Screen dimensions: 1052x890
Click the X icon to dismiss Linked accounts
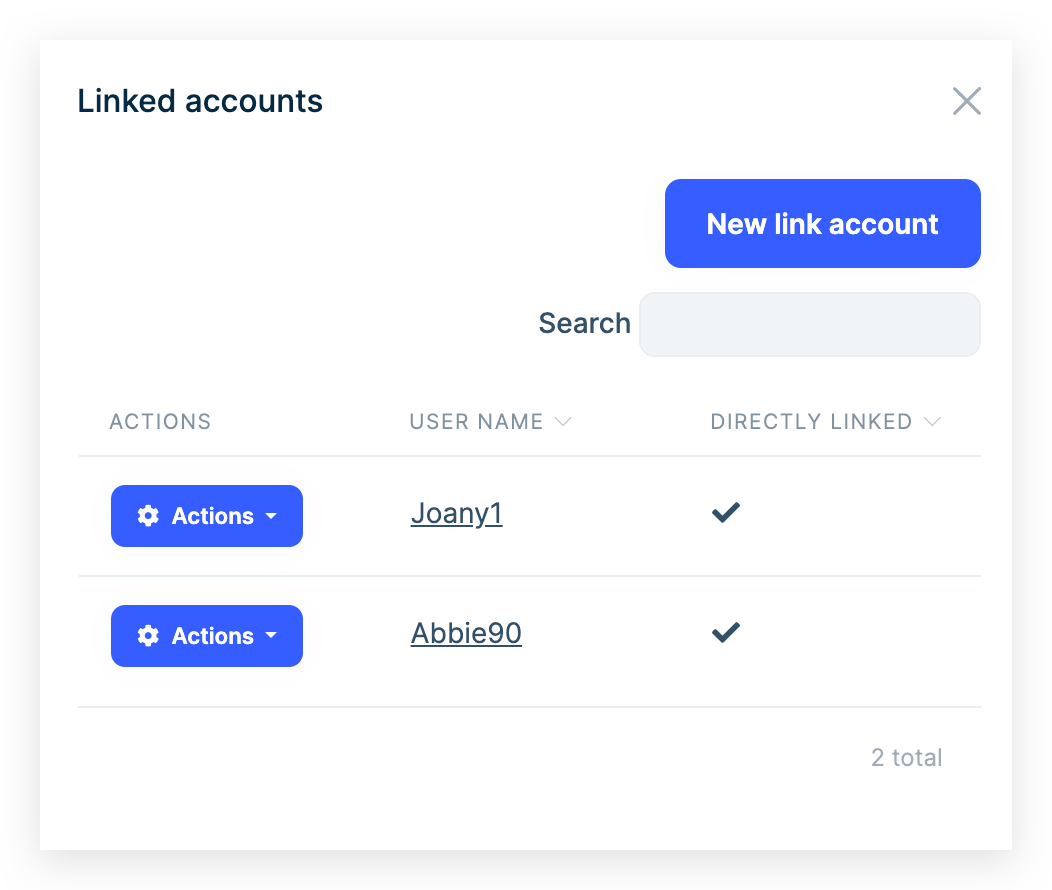[x=967, y=101]
